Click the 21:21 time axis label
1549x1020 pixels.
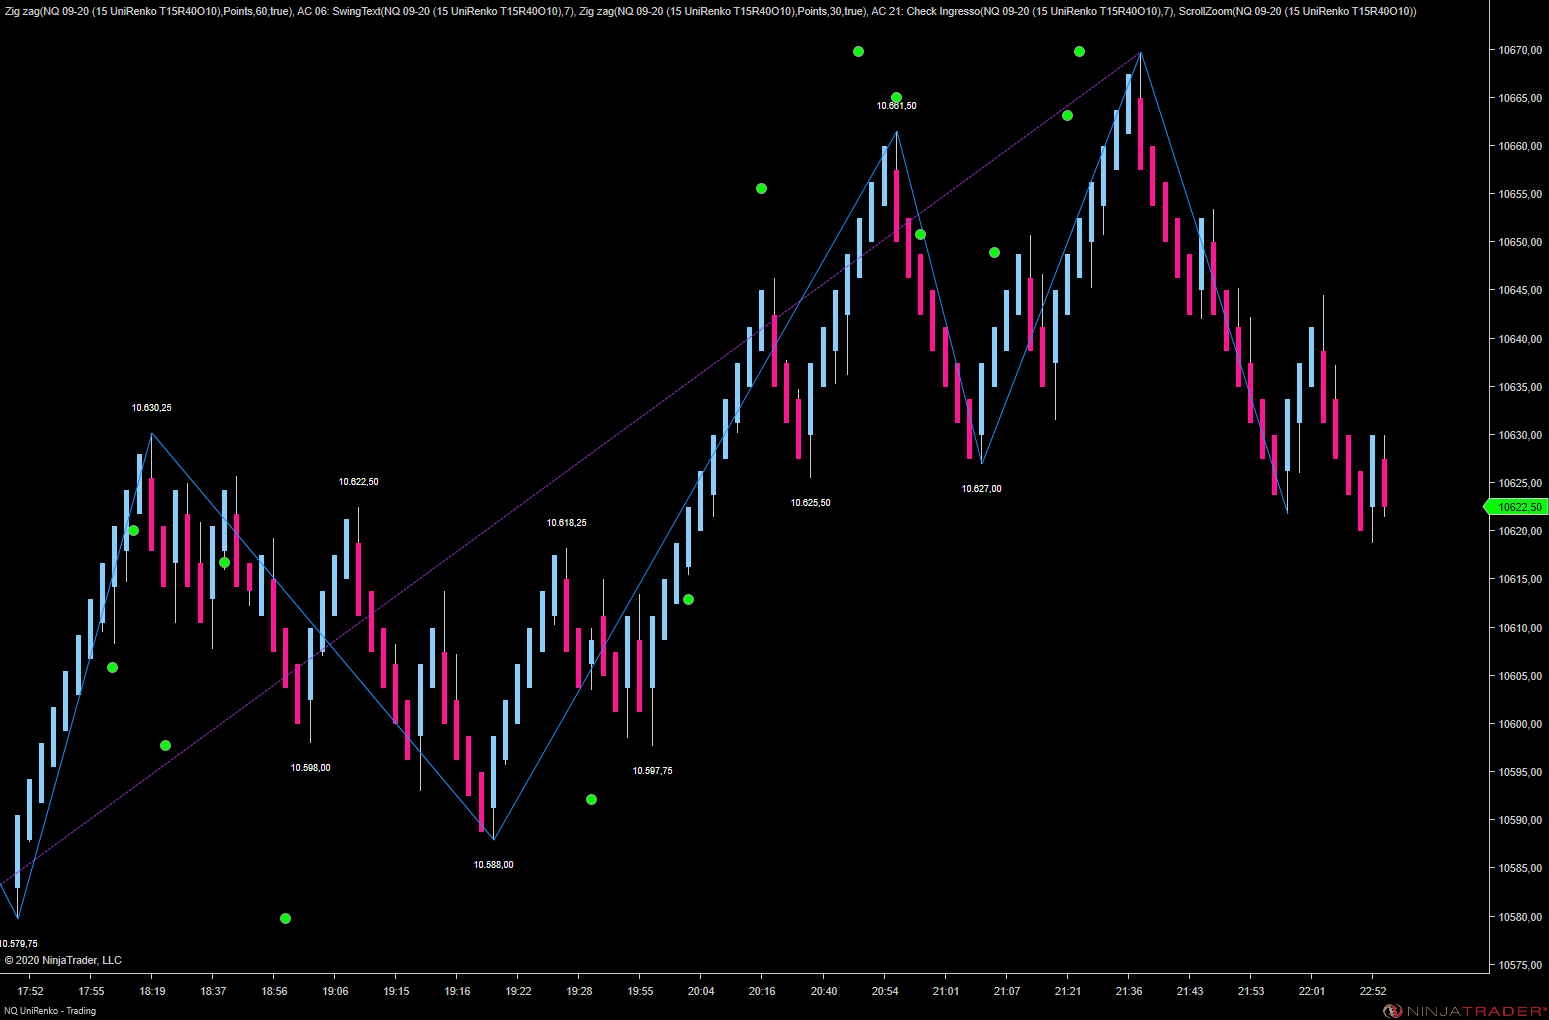(x=1067, y=991)
